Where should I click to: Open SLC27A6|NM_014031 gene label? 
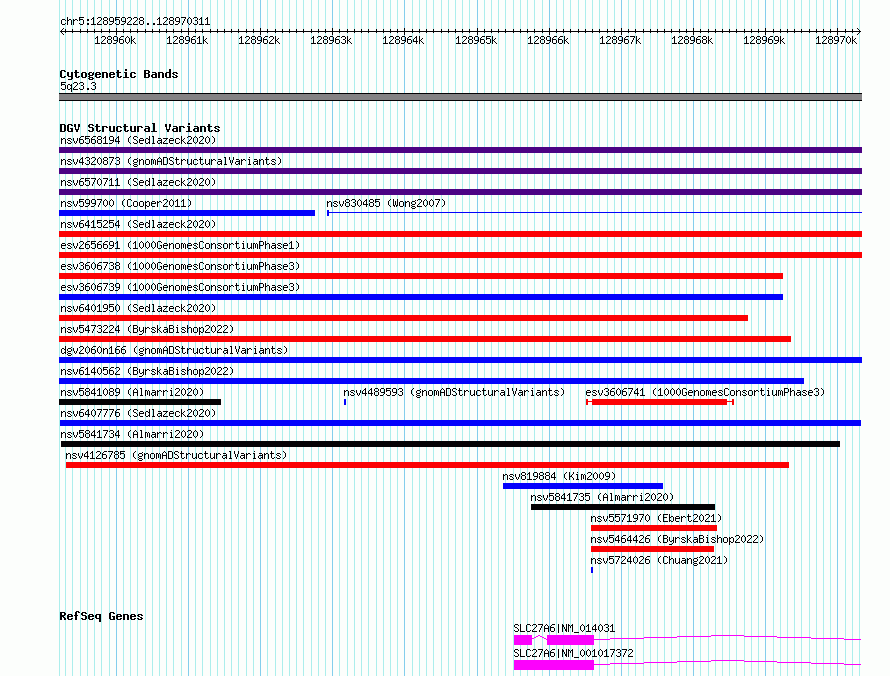point(564,628)
